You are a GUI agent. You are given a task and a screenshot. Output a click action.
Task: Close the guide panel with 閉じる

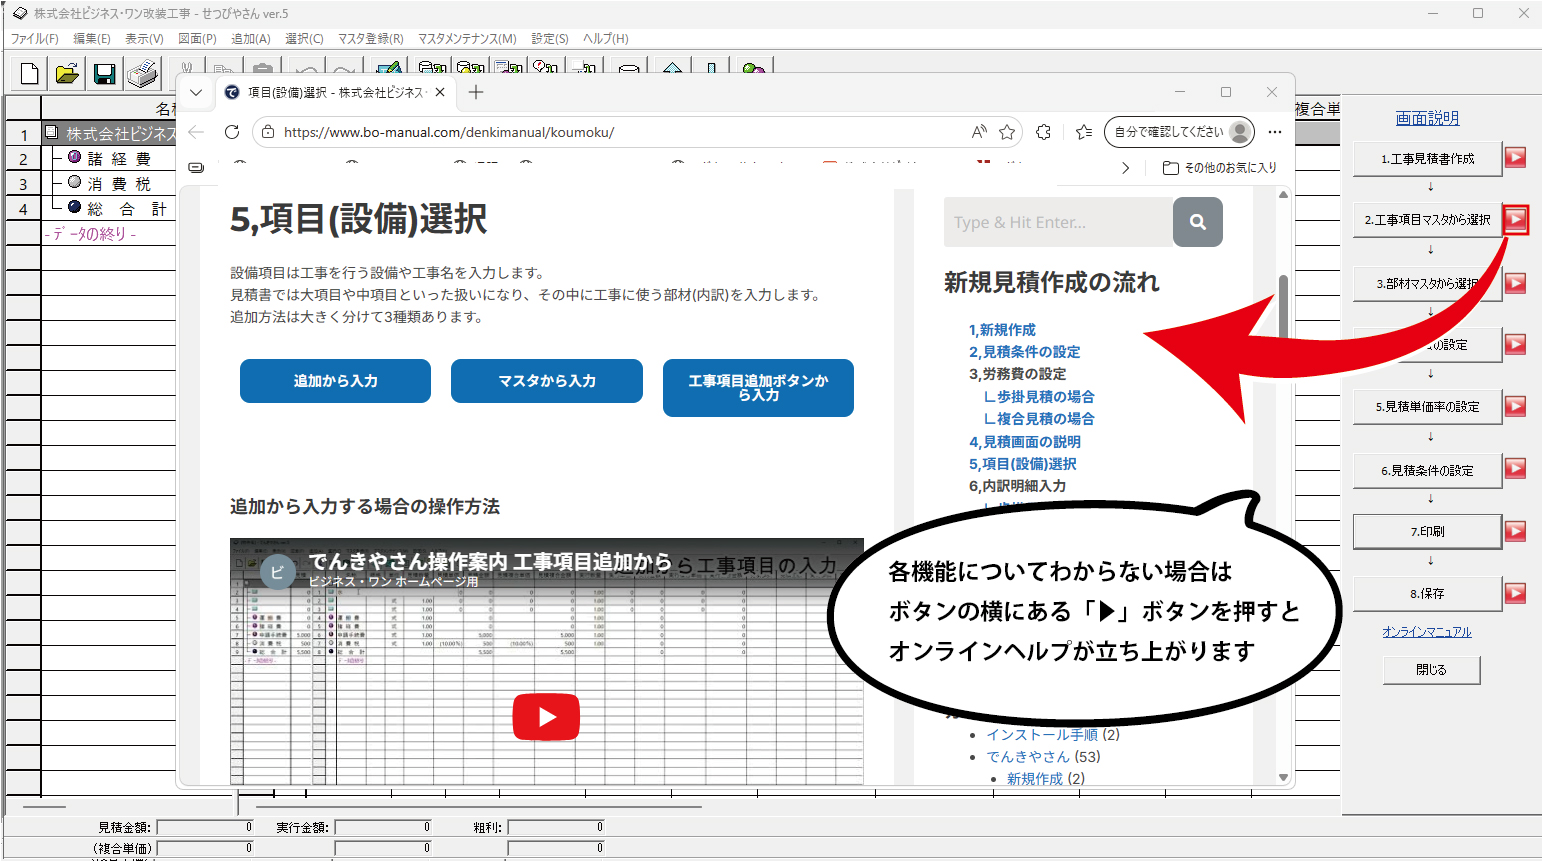click(x=1431, y=669)
